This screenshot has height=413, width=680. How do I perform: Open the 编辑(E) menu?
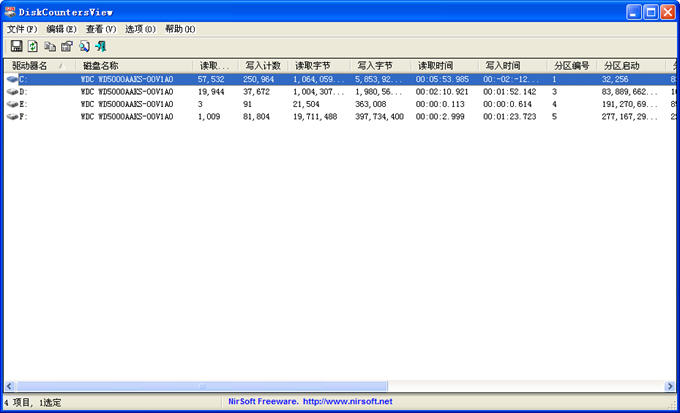[x=61, y=29]
